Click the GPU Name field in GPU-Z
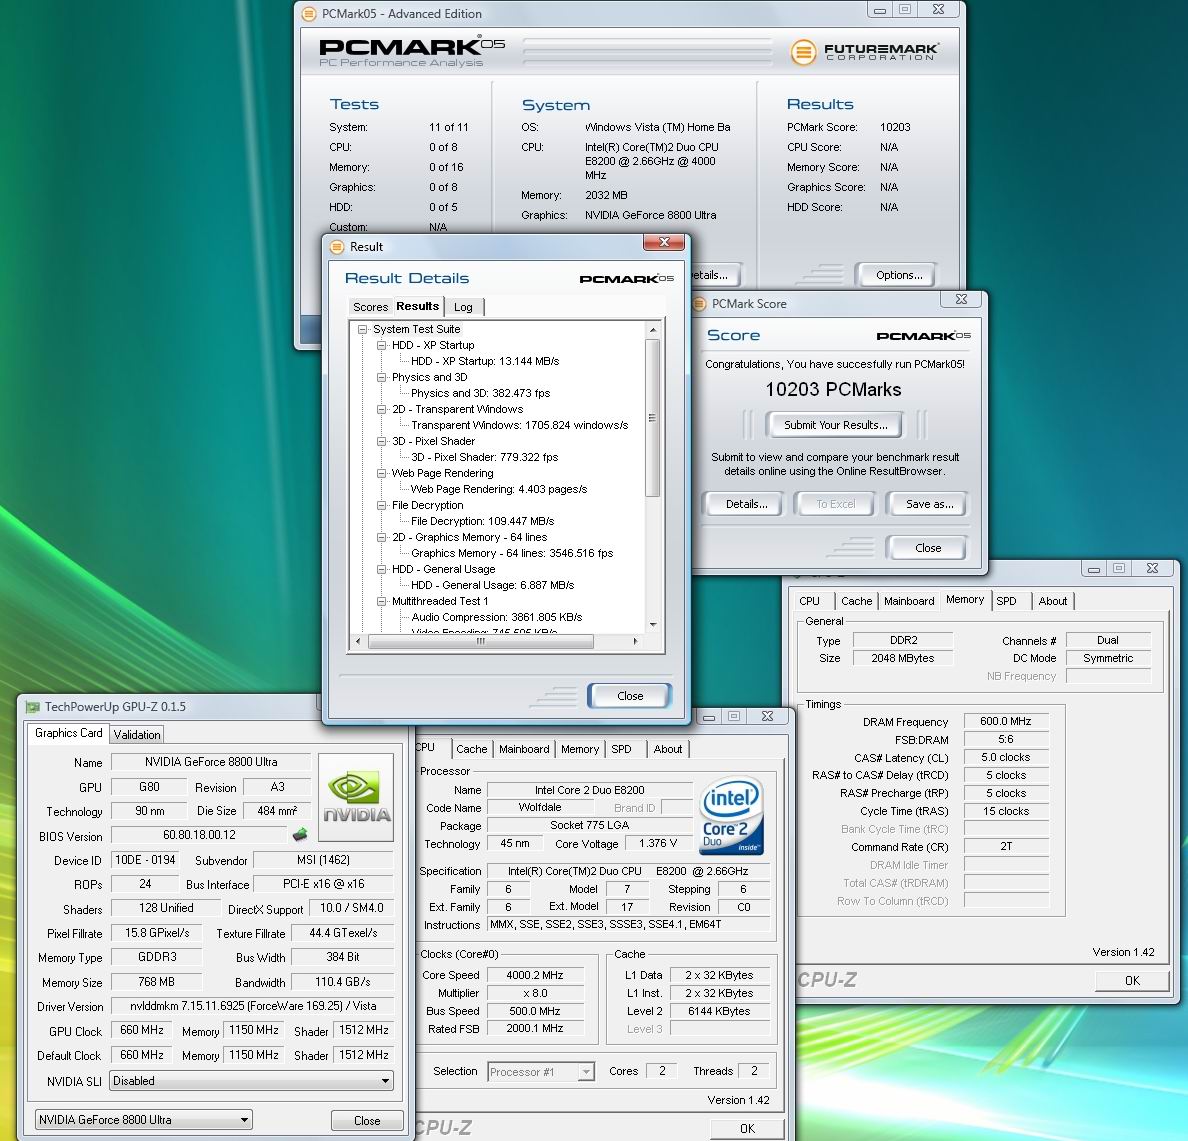Image resolution: width=1188 pixels, height=1141 pixels. tap(211, 762)
